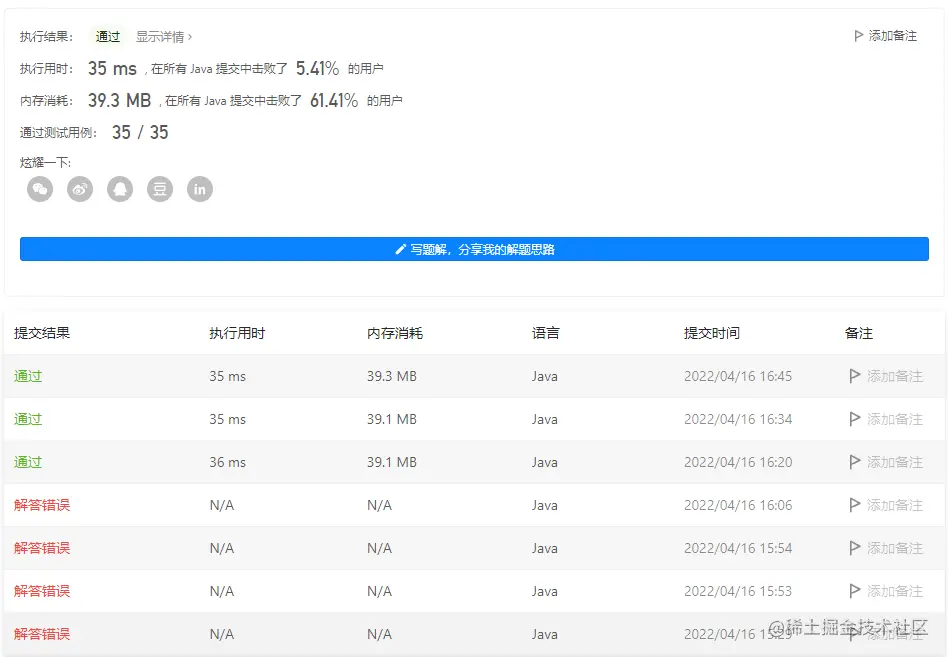948x657 pixels.
Task: Open the 解答错误 submission from 16:06
Action: click(42, 505)
